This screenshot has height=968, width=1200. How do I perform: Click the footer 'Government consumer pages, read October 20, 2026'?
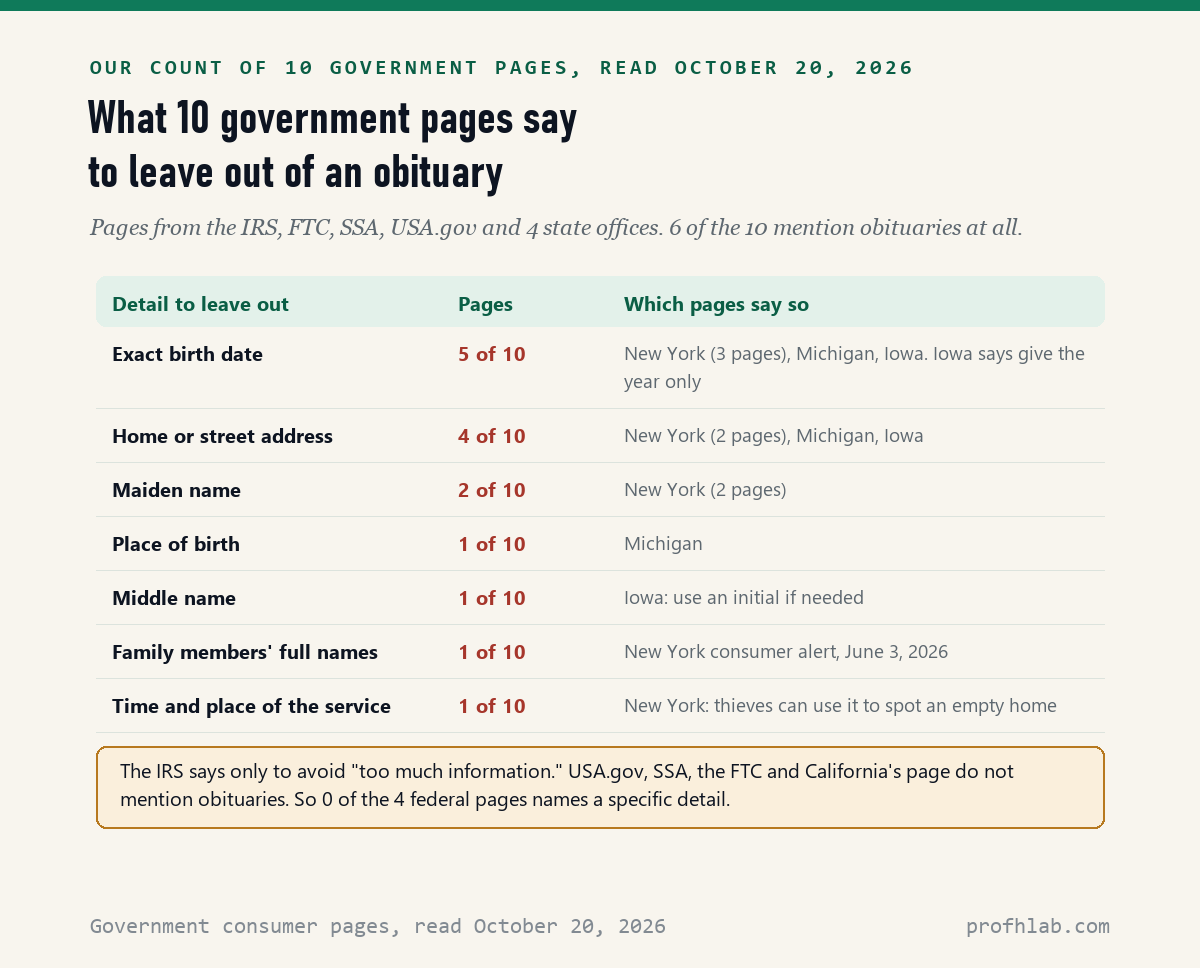(x=378, y=926)
